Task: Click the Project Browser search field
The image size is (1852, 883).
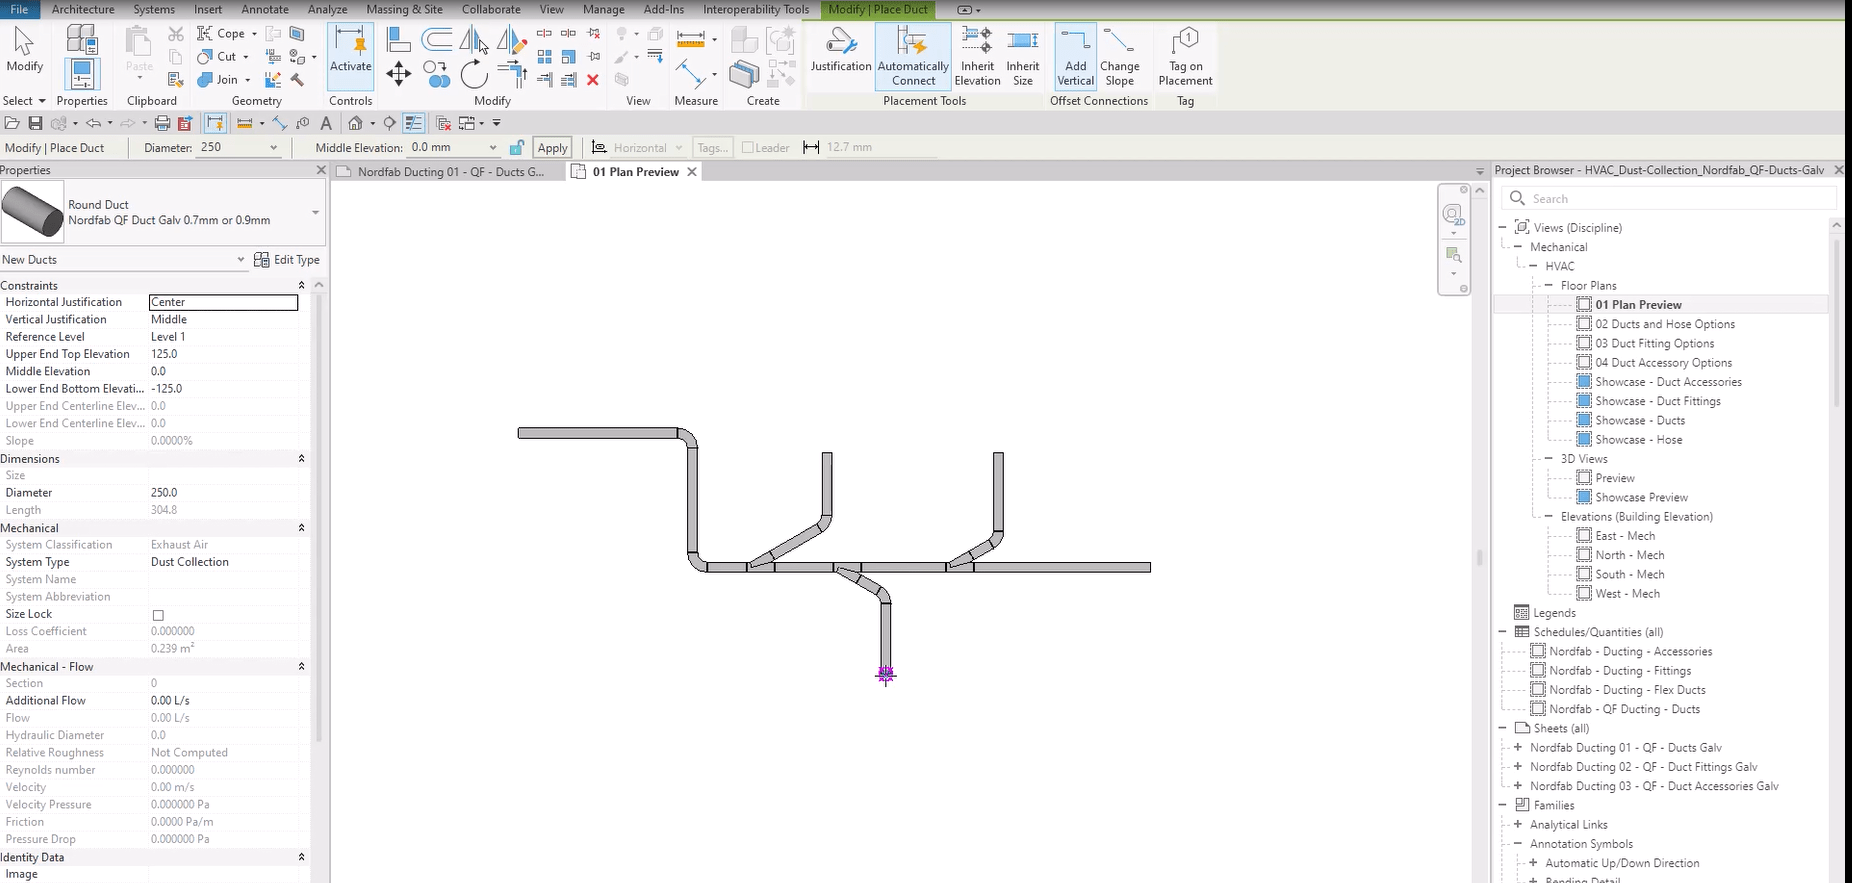Action: [1670, 199]
